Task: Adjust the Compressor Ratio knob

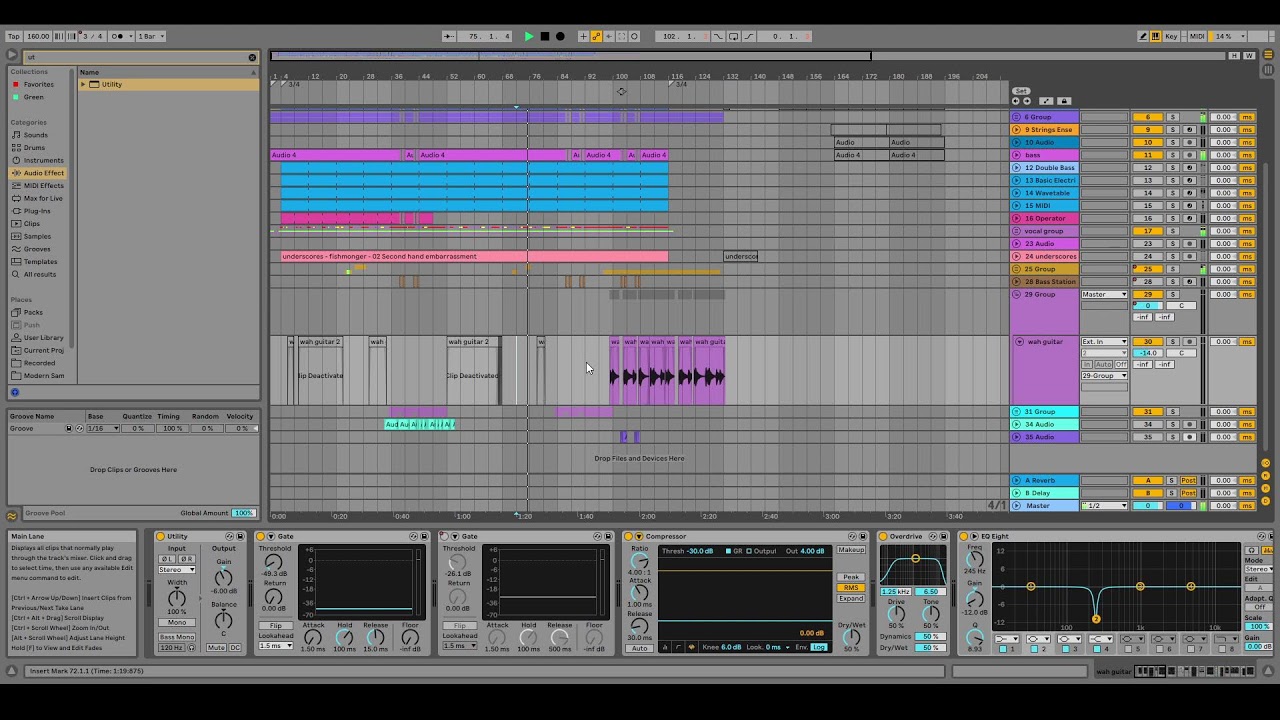Action: [639, 561]
